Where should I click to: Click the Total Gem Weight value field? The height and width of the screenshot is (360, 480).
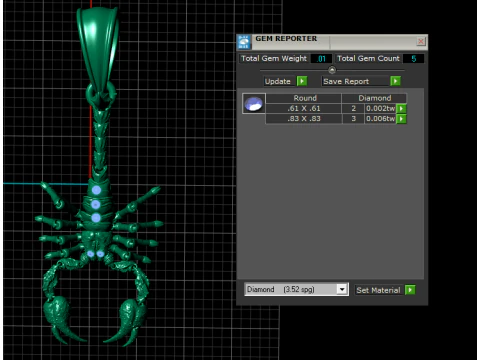[x=321, y=59]
